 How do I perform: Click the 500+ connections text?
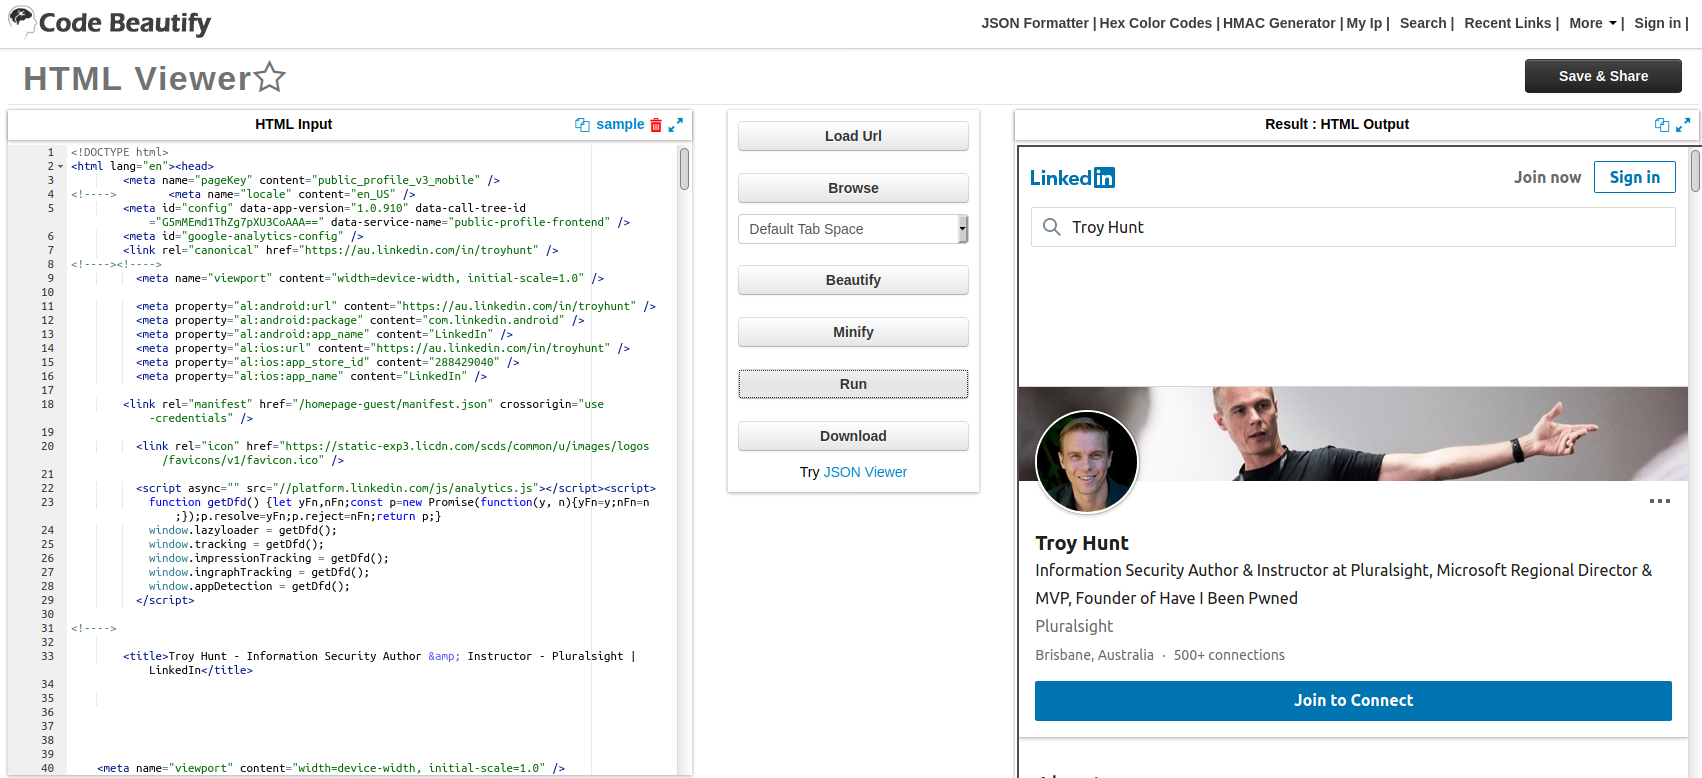[1229, 655]
